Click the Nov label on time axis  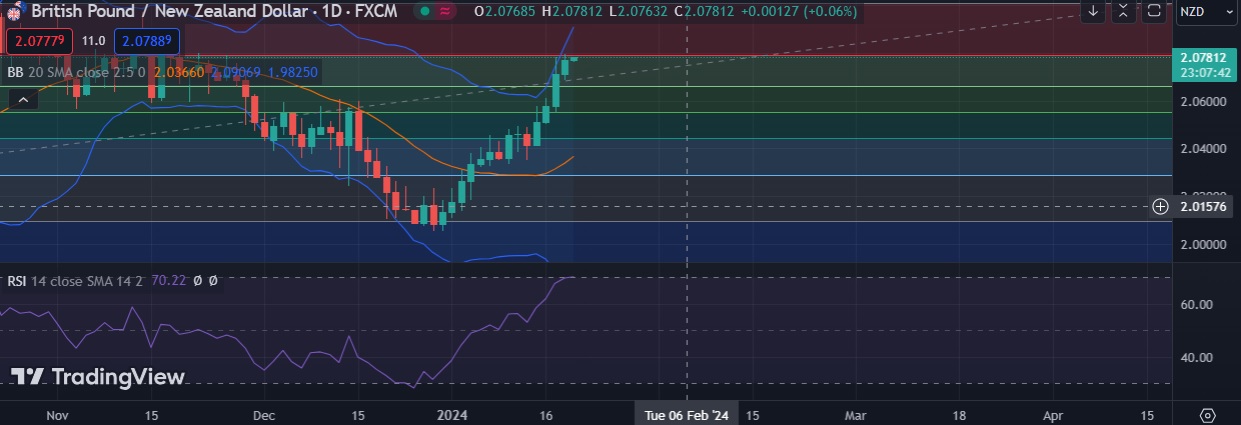57,414
